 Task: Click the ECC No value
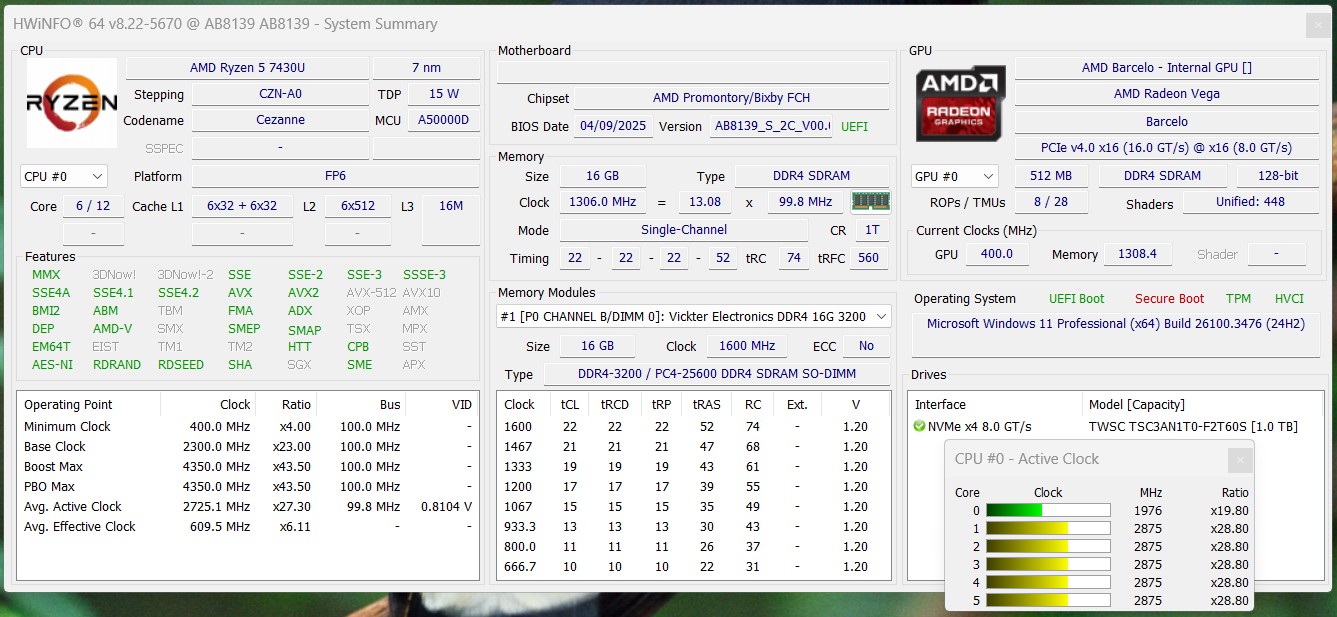(866, 346)
